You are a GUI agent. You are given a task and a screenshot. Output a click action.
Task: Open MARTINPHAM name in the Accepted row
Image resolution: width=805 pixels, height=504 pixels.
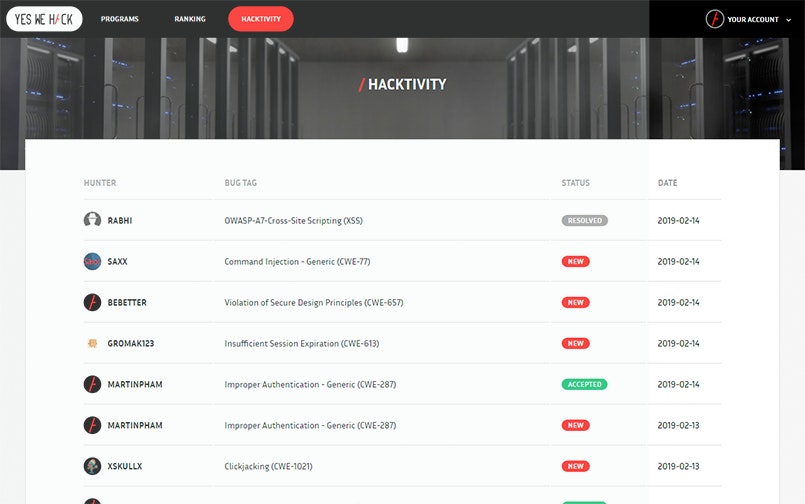tap(135, 384)
